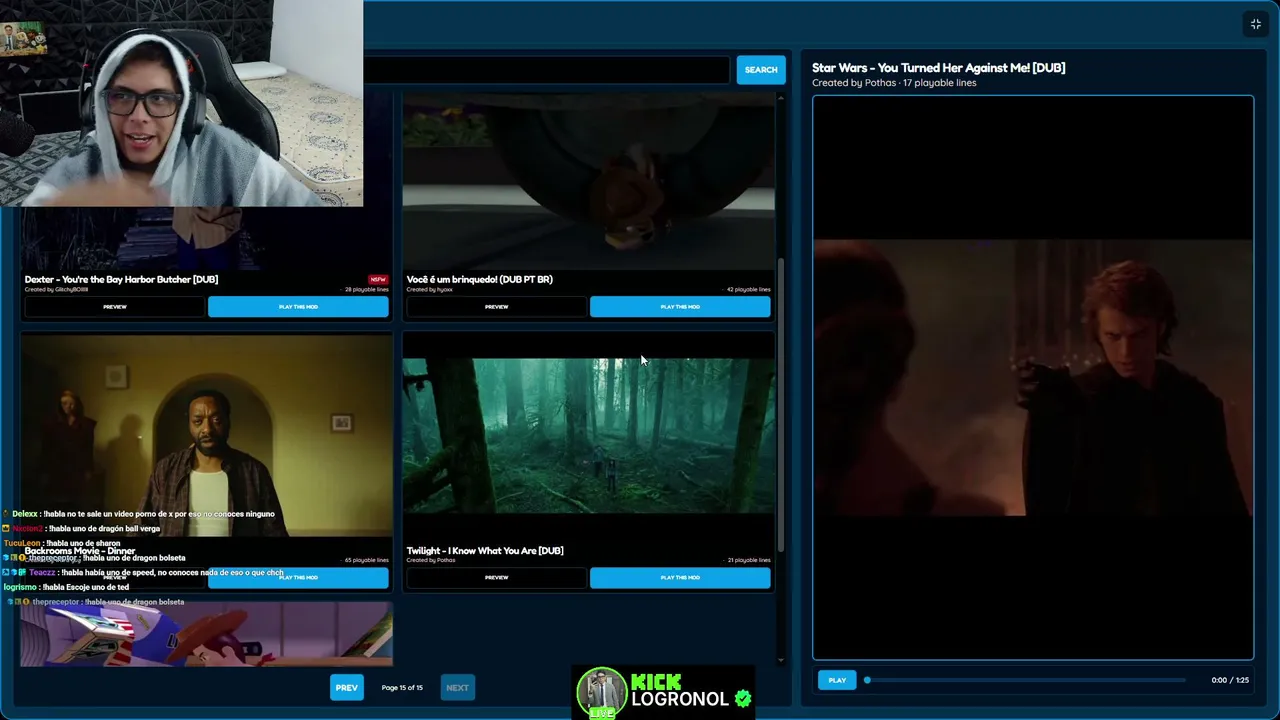1280x720 pixels.
Task: Play the Backrooms Movie Dinner mod
Action: [298, 578]
